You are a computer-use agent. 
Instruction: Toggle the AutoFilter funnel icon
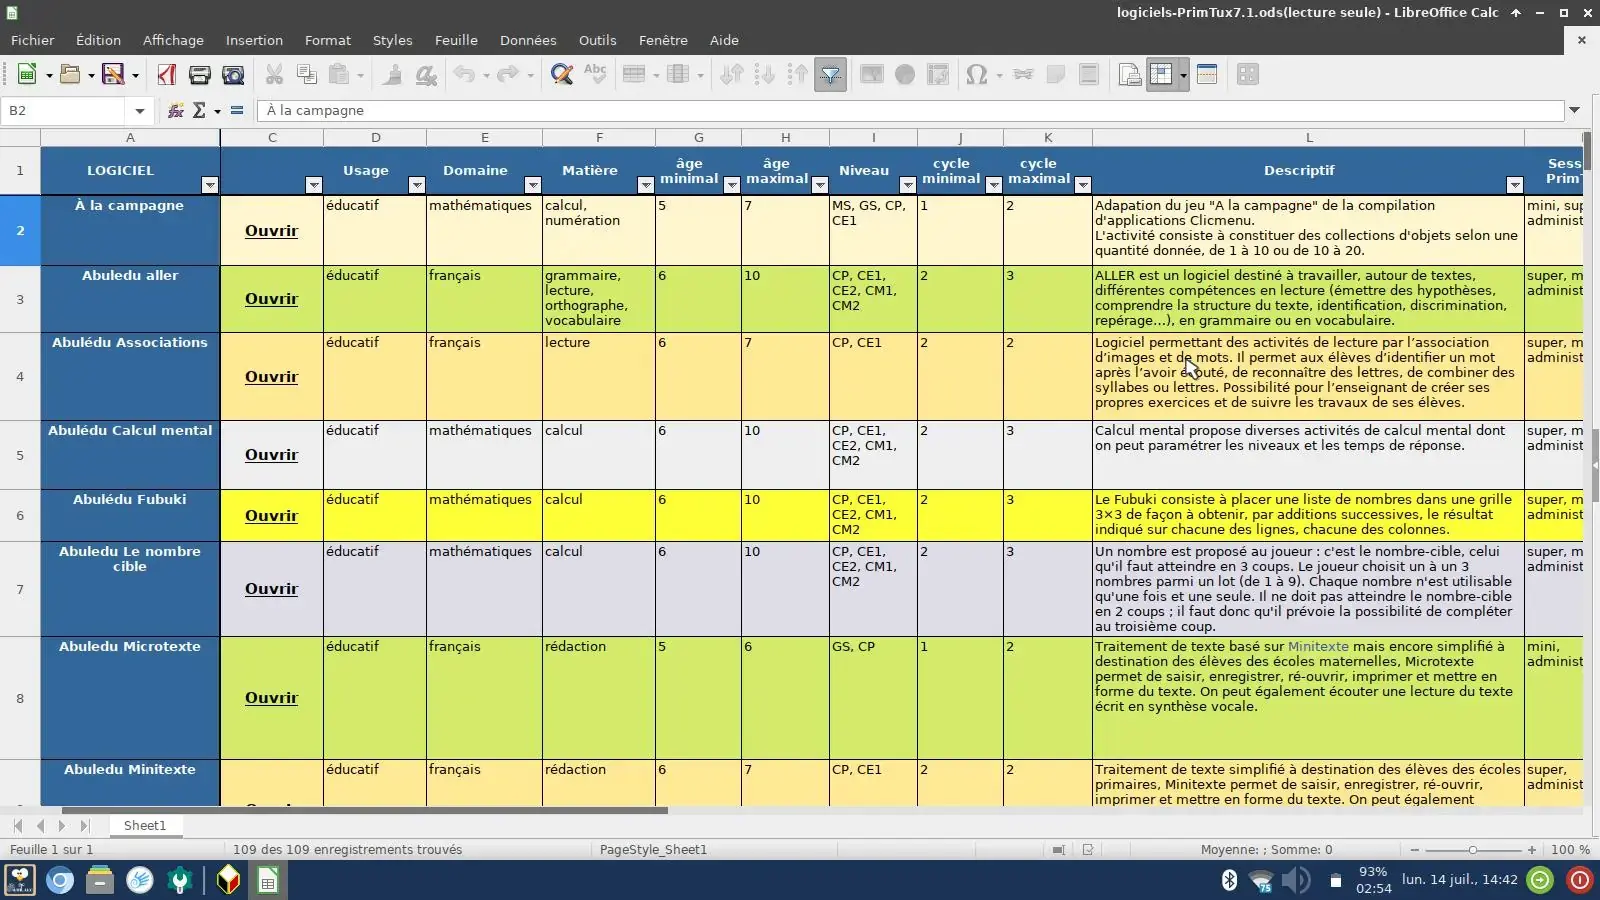(831, 75)
